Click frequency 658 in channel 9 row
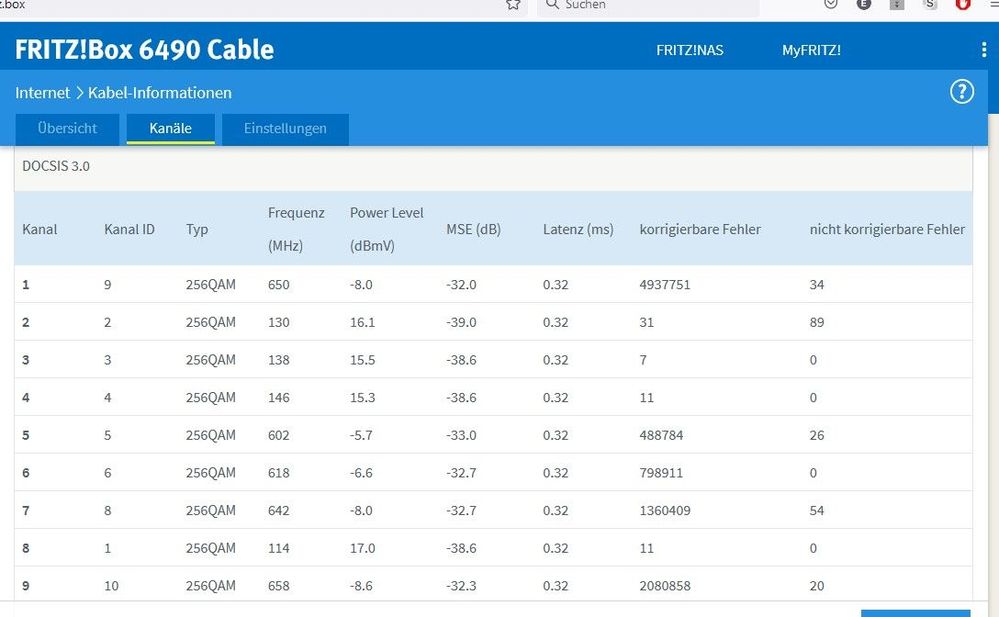Screen dimensions: 999x617 pyautogui.click(x=278, y=586)
